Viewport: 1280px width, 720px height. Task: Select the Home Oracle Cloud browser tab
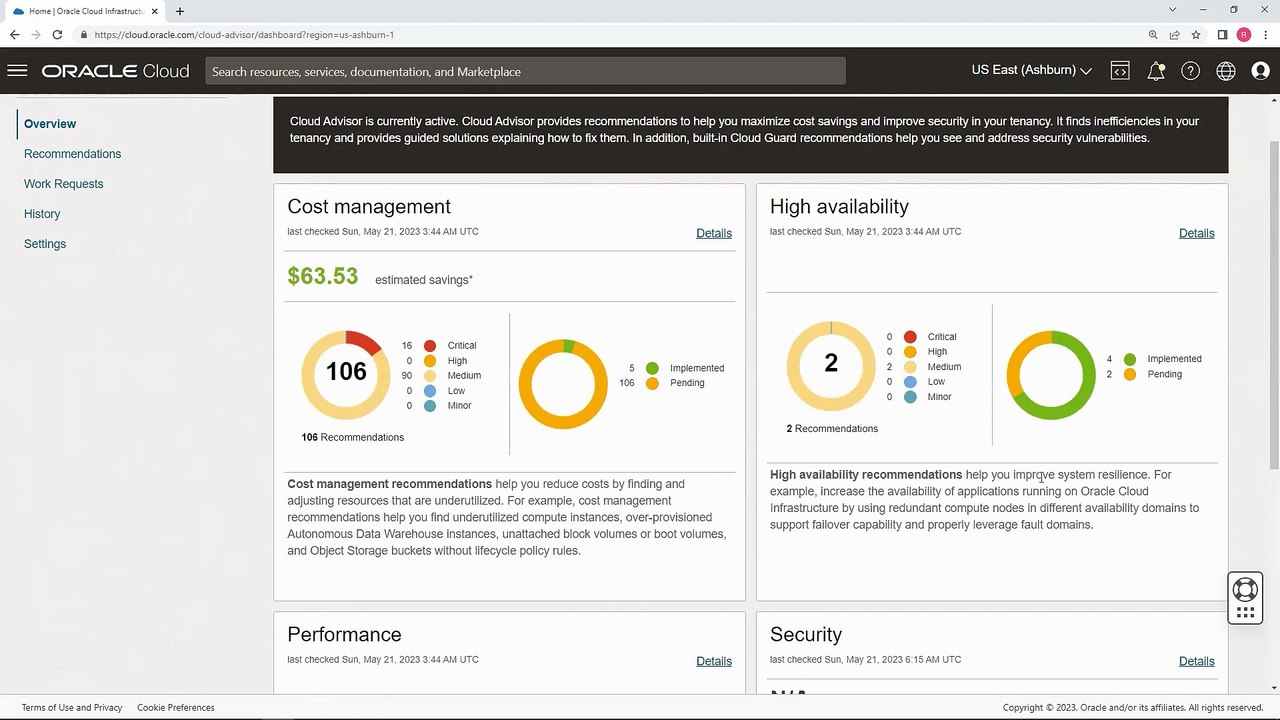[84, 11]
